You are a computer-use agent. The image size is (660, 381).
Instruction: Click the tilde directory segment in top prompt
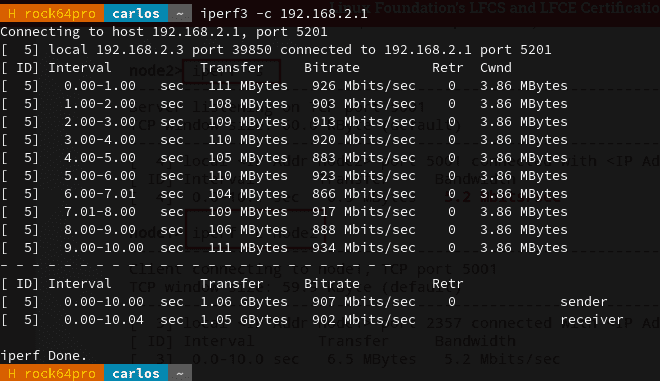coord(180,13)
